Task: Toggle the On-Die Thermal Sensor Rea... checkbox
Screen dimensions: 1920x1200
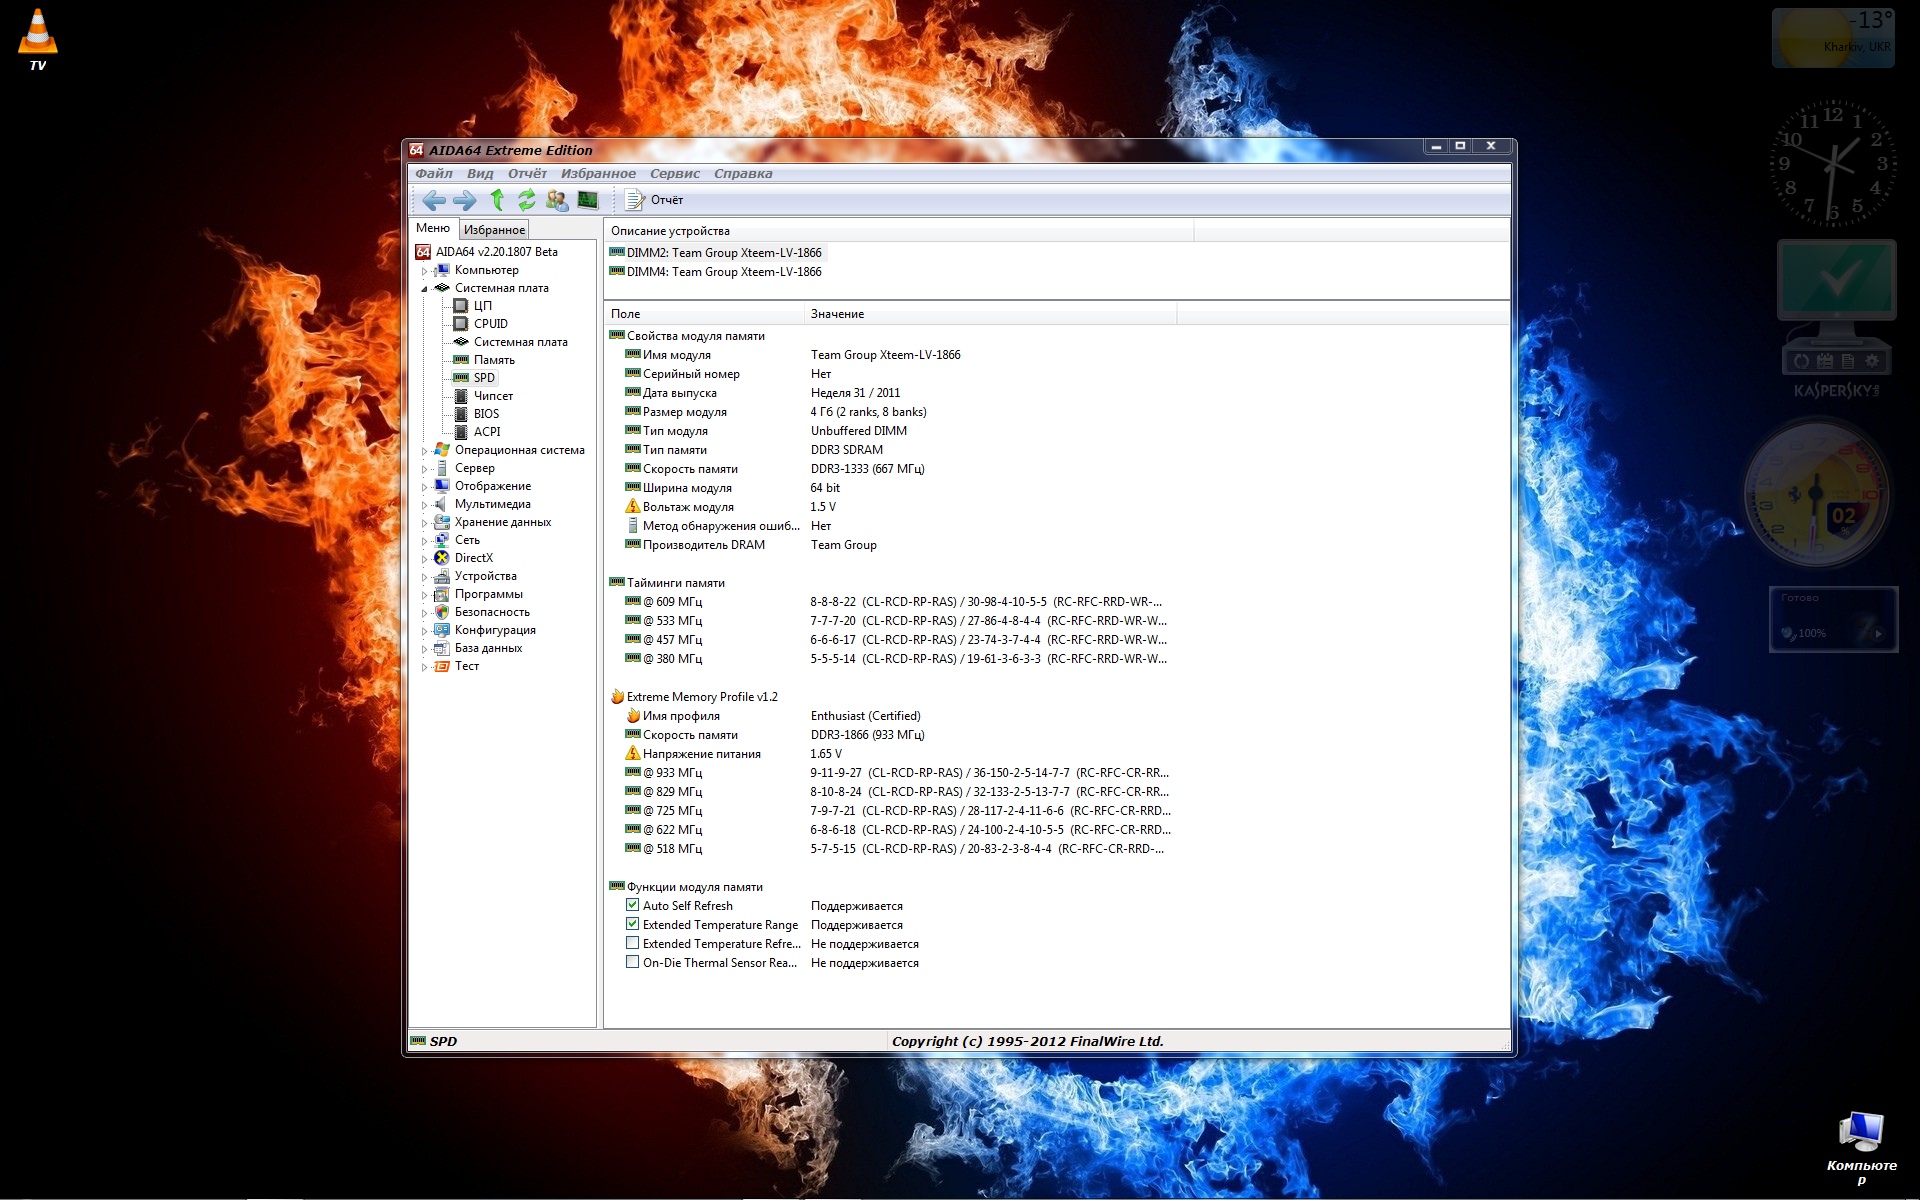Action: click(x=632, y=962)
